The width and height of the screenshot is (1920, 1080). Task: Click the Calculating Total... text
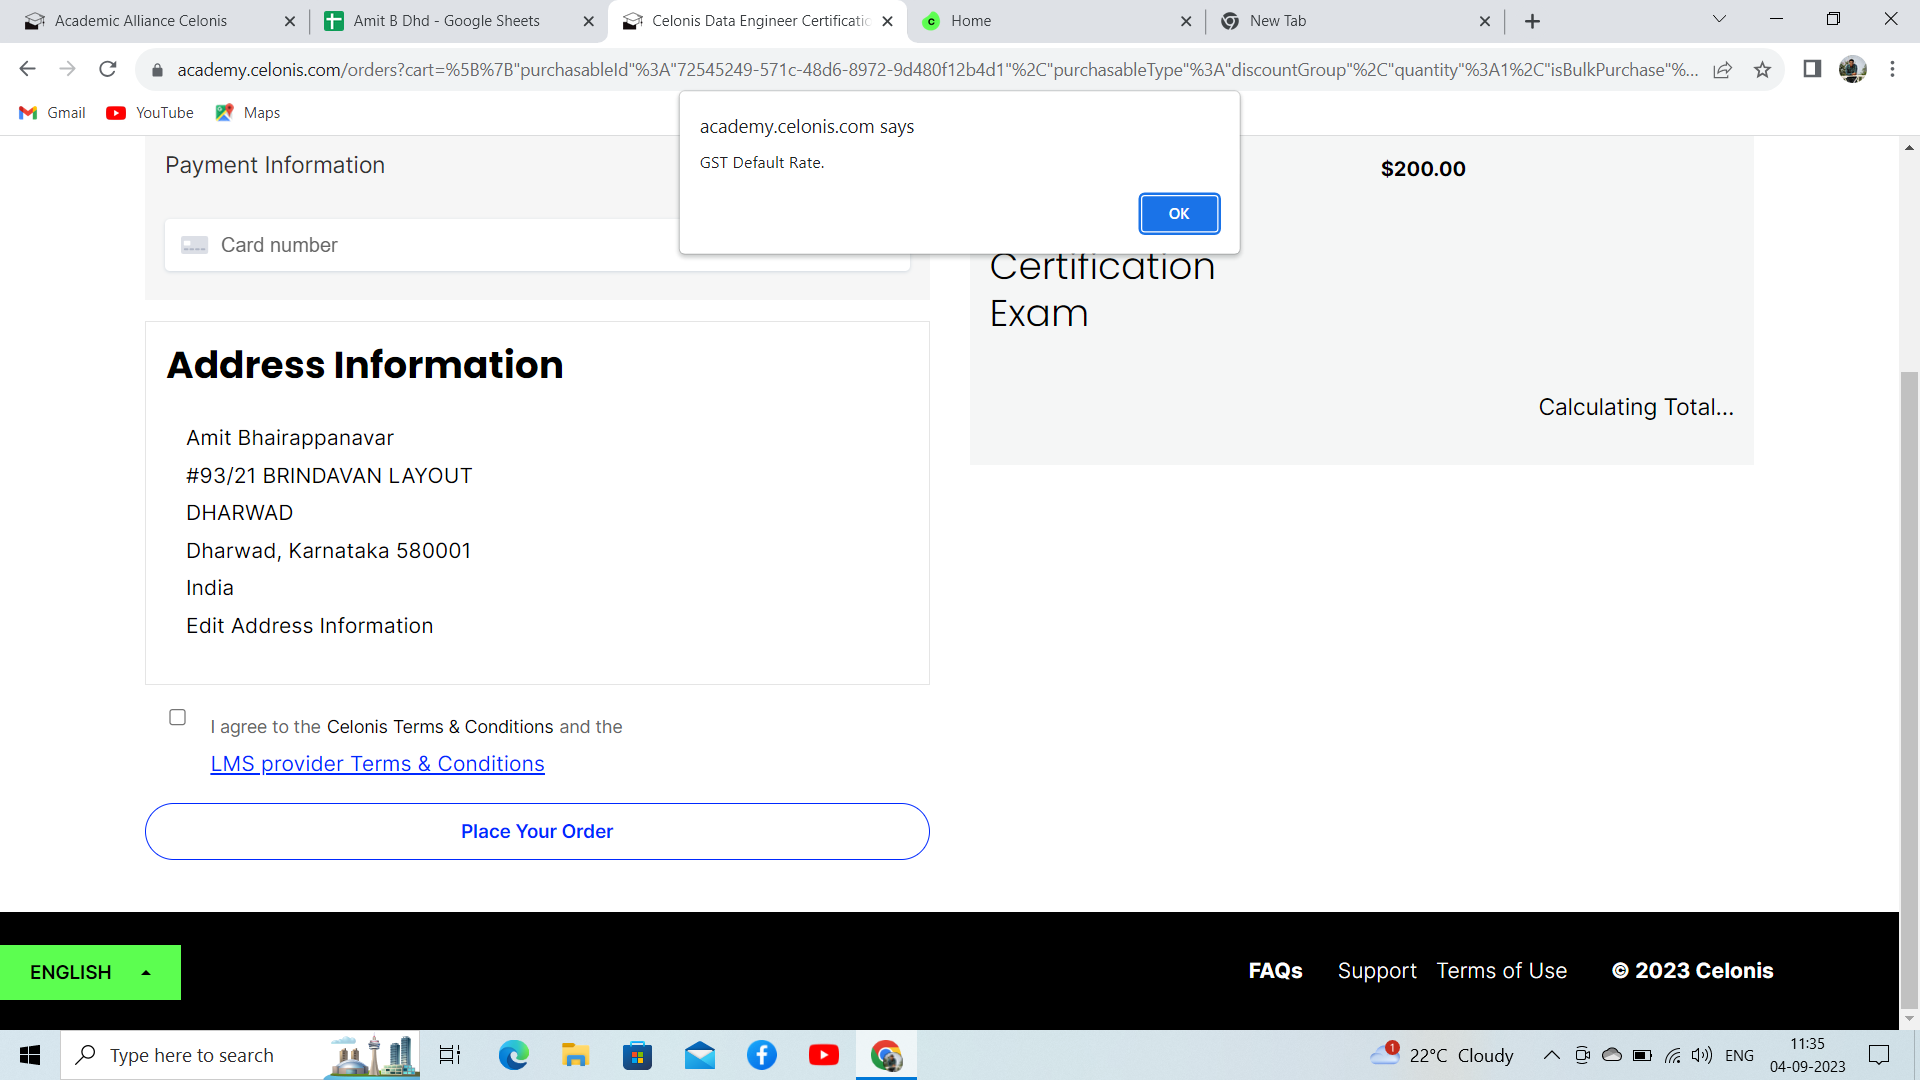1636,407
